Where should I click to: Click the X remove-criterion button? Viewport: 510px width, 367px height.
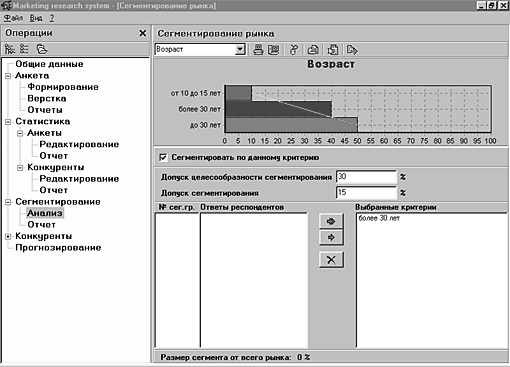click(331, 260)
